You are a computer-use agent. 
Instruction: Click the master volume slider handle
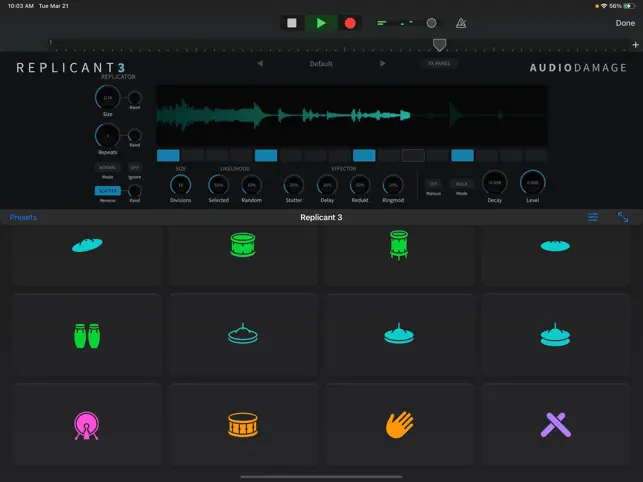pos(431,23)
